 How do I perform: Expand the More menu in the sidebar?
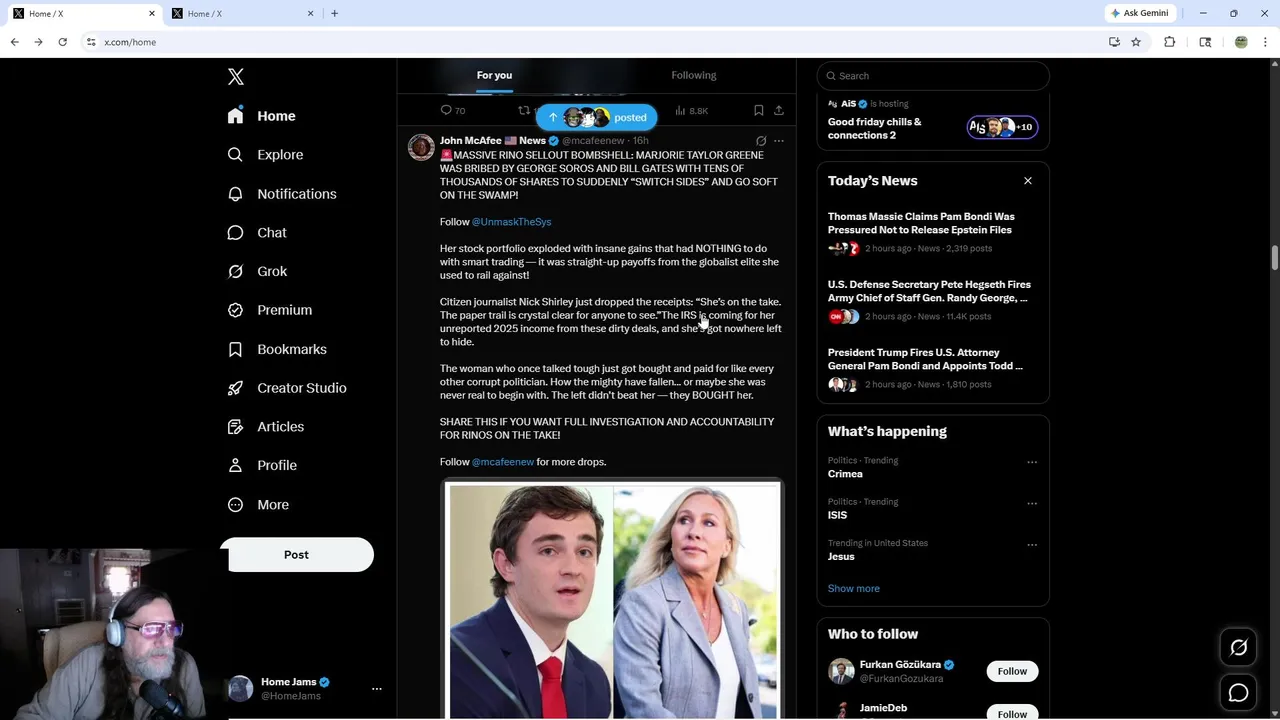click(258, 505)
